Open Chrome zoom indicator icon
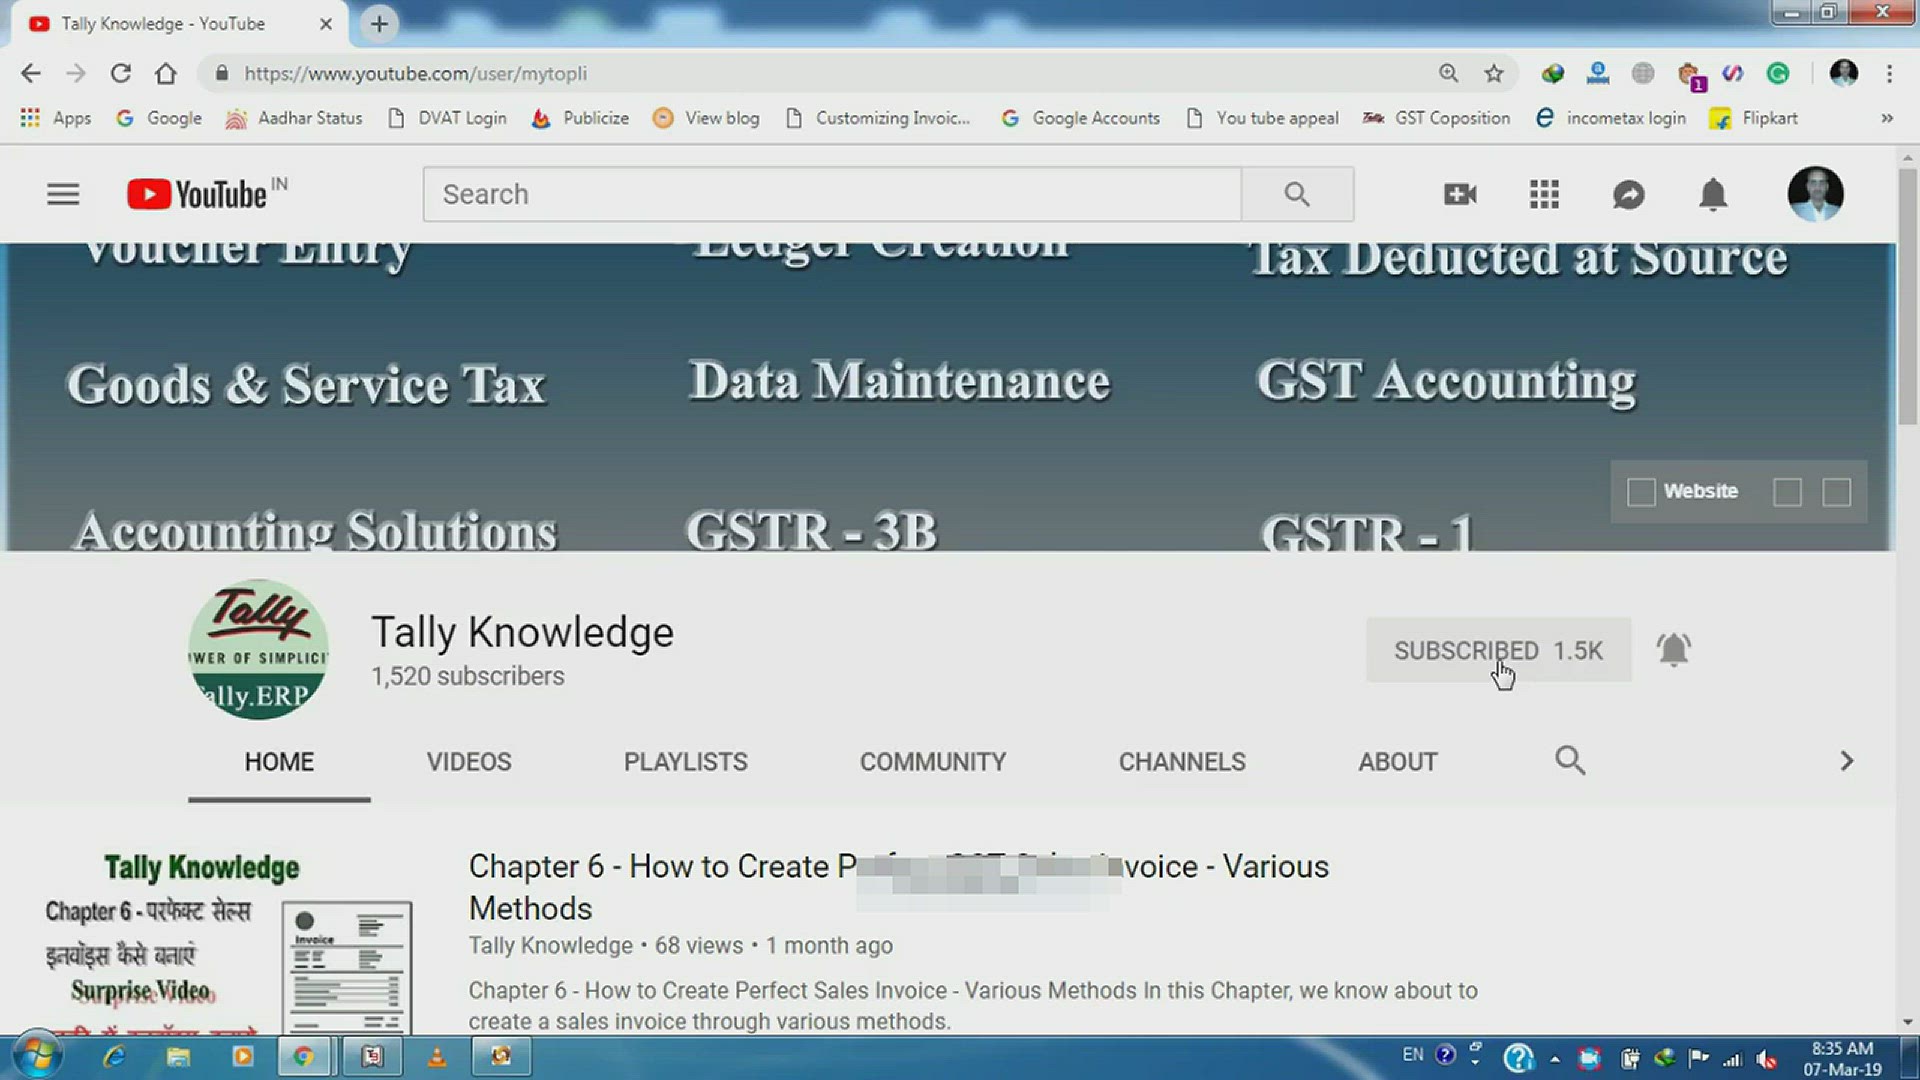Screen dimensions: 1920x1080 pyautogui.click(x=1448, y=73)
